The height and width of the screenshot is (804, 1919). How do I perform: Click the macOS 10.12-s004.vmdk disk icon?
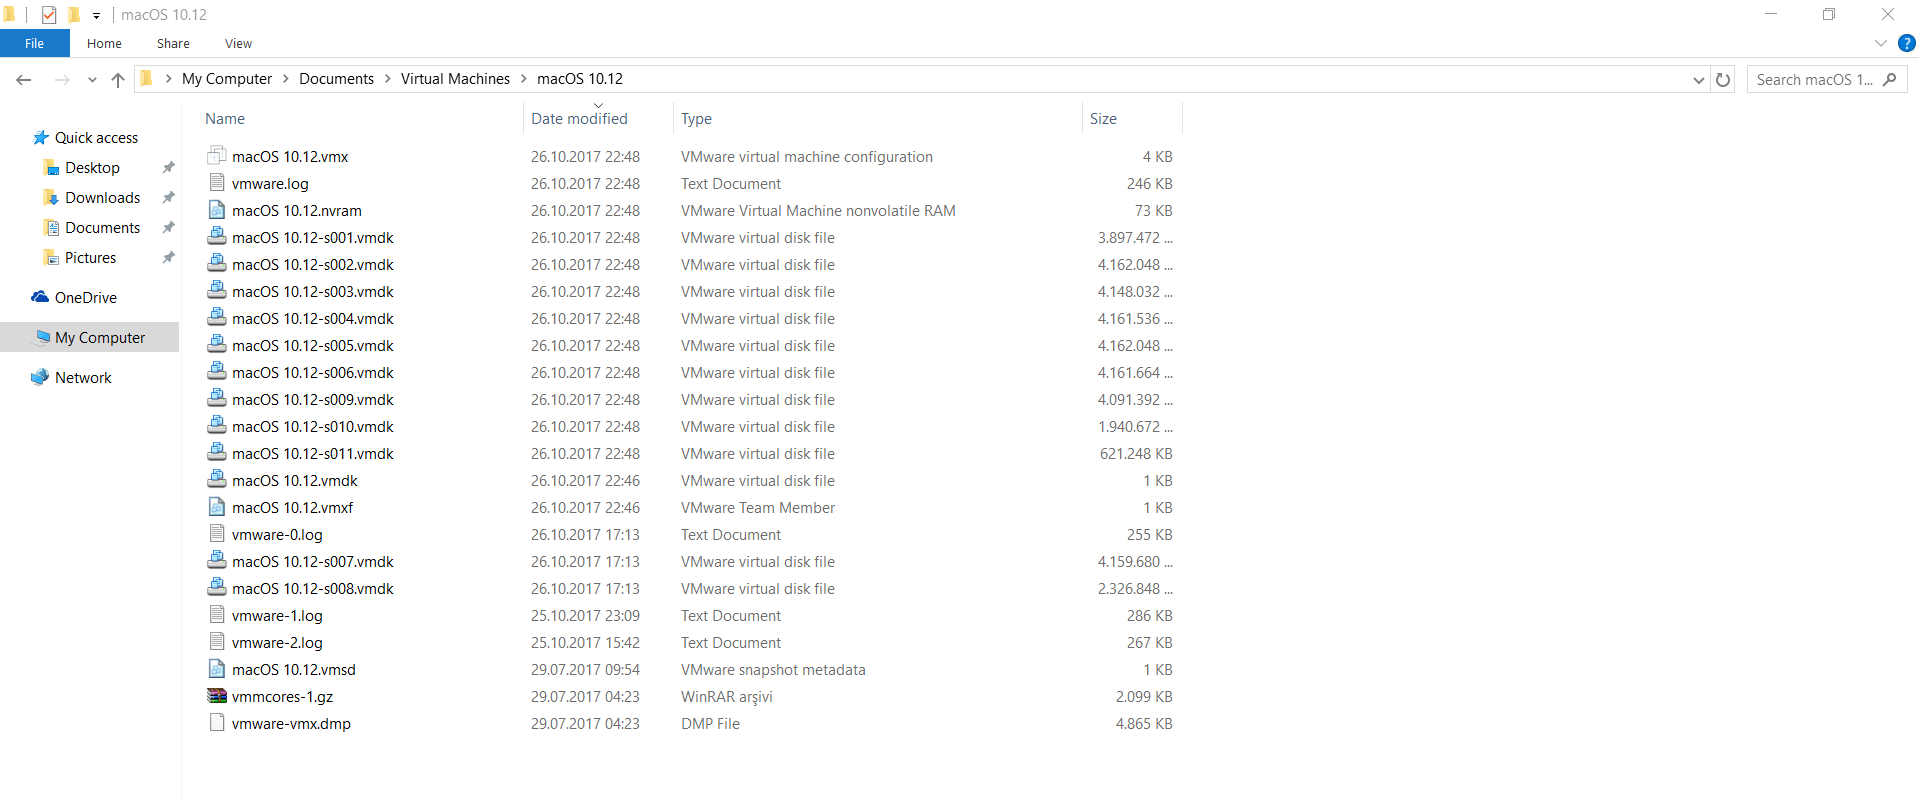[x=217, y=317]
